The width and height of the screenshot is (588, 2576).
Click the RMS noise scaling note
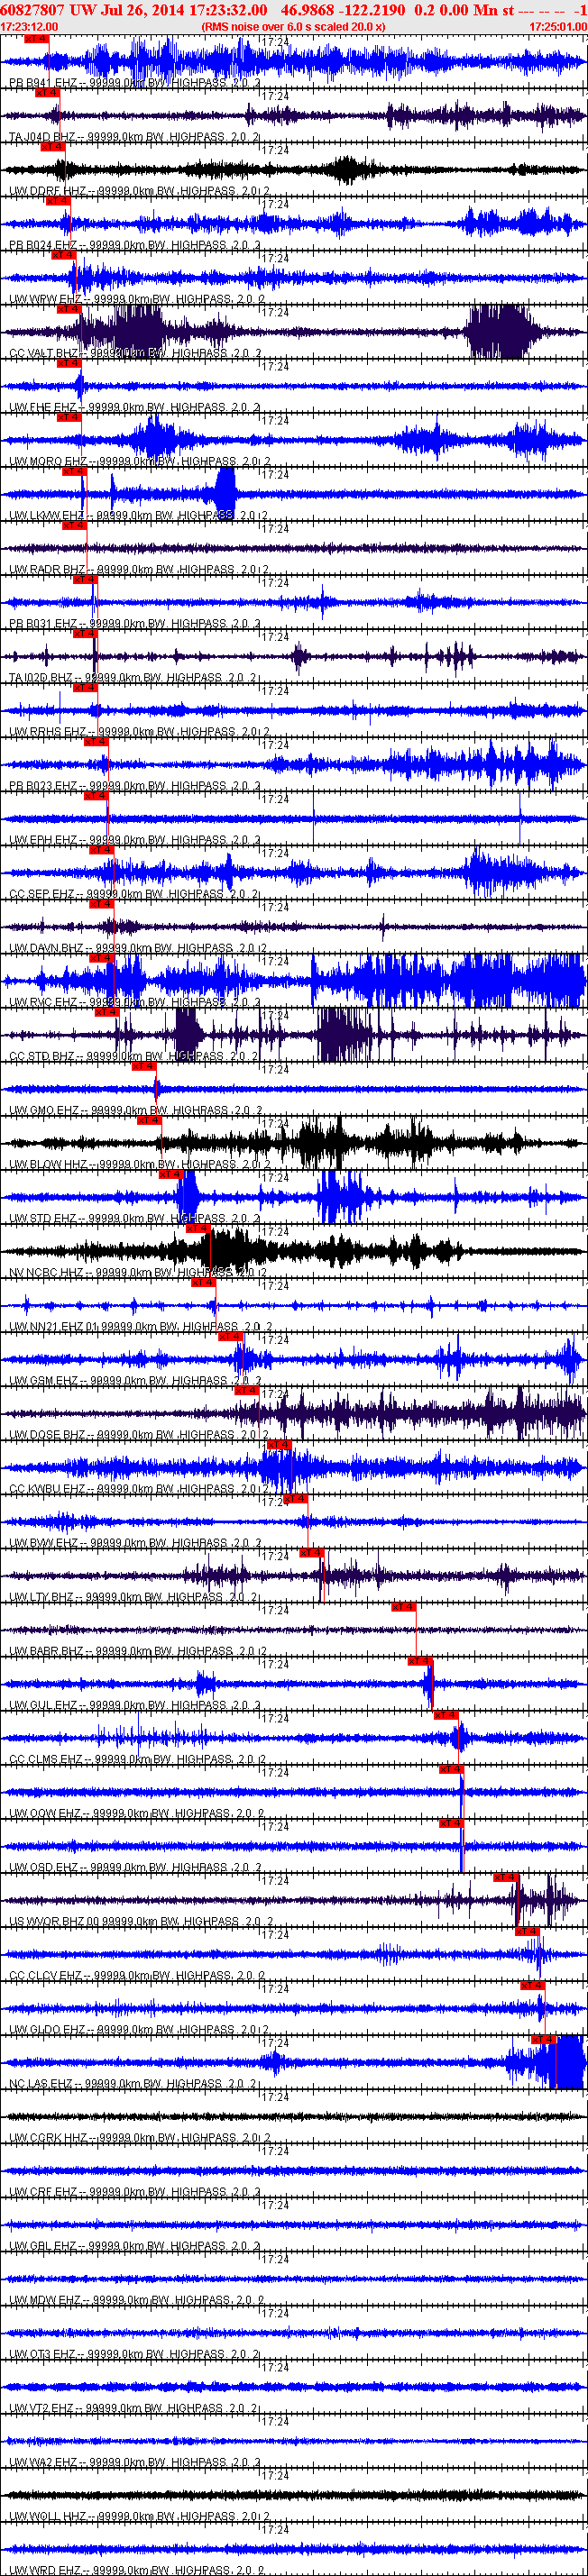(293, 26)
